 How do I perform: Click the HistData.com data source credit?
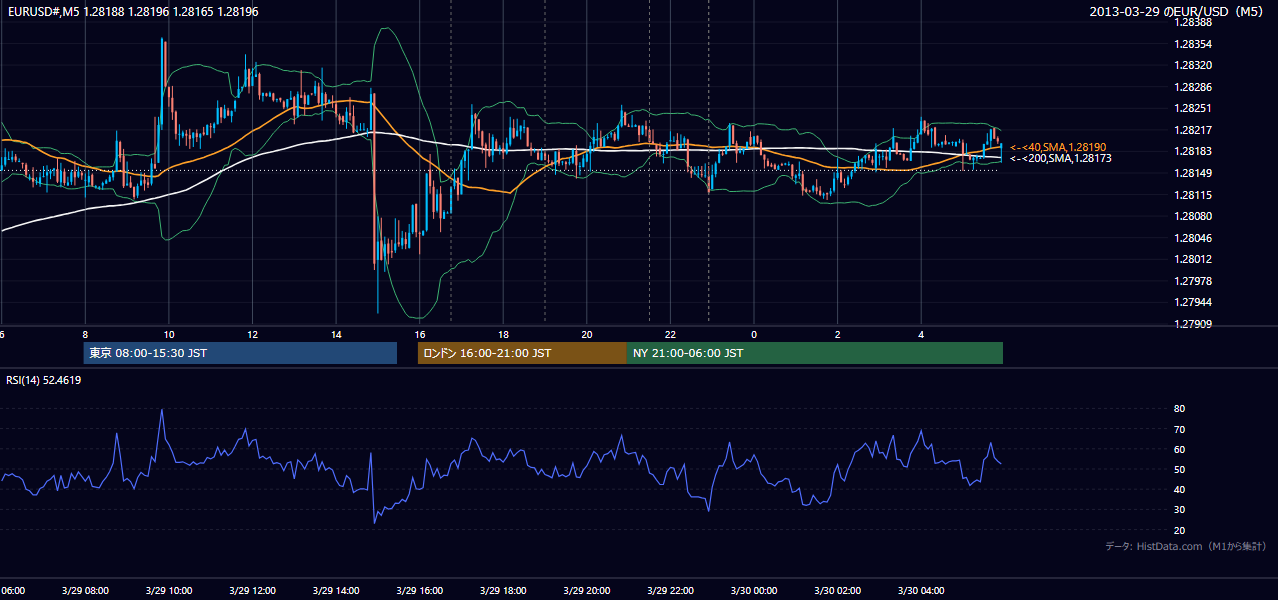coord(1186,546)
